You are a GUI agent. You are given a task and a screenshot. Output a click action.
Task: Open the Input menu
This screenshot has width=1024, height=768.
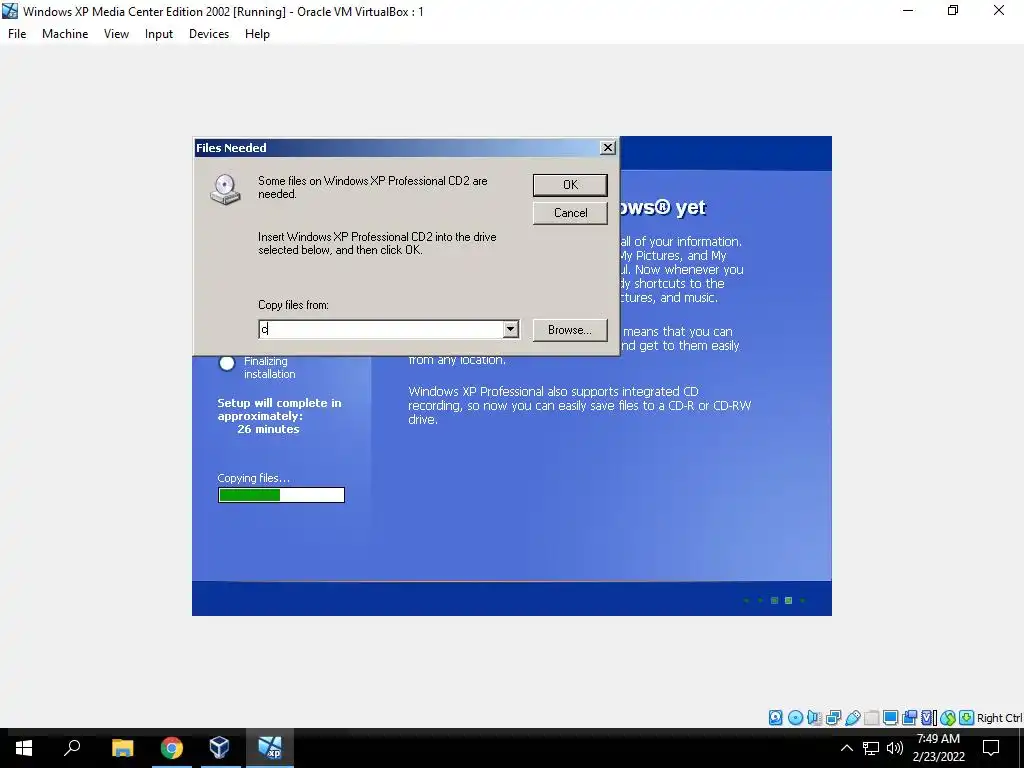coord(159,34)
